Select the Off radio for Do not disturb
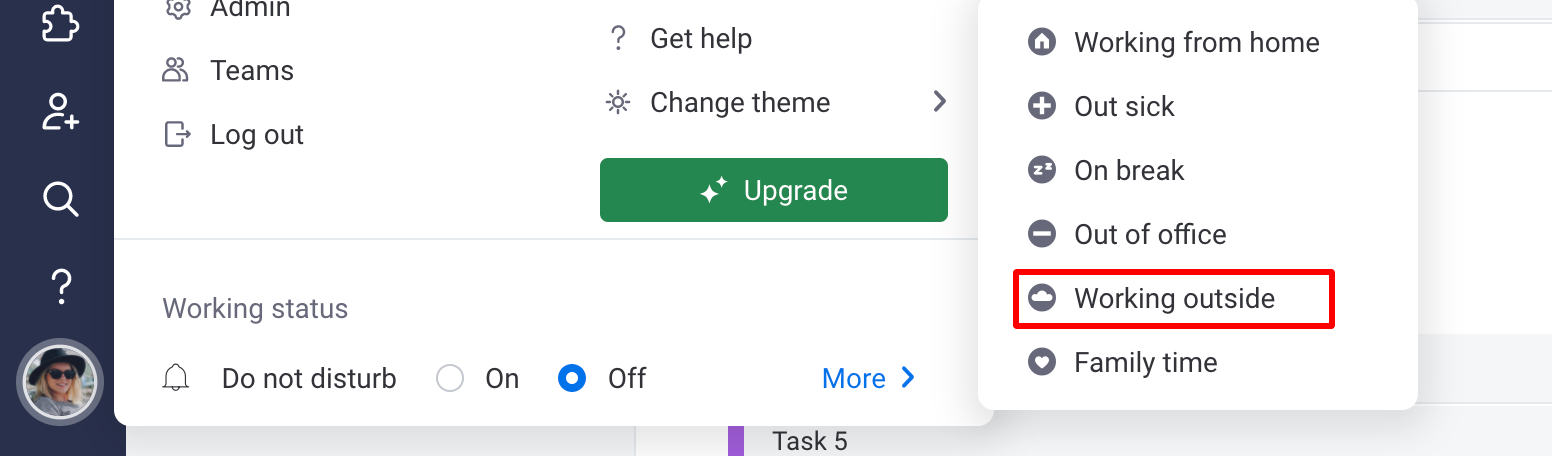1552x456 pixels. [x=572, y=378]
